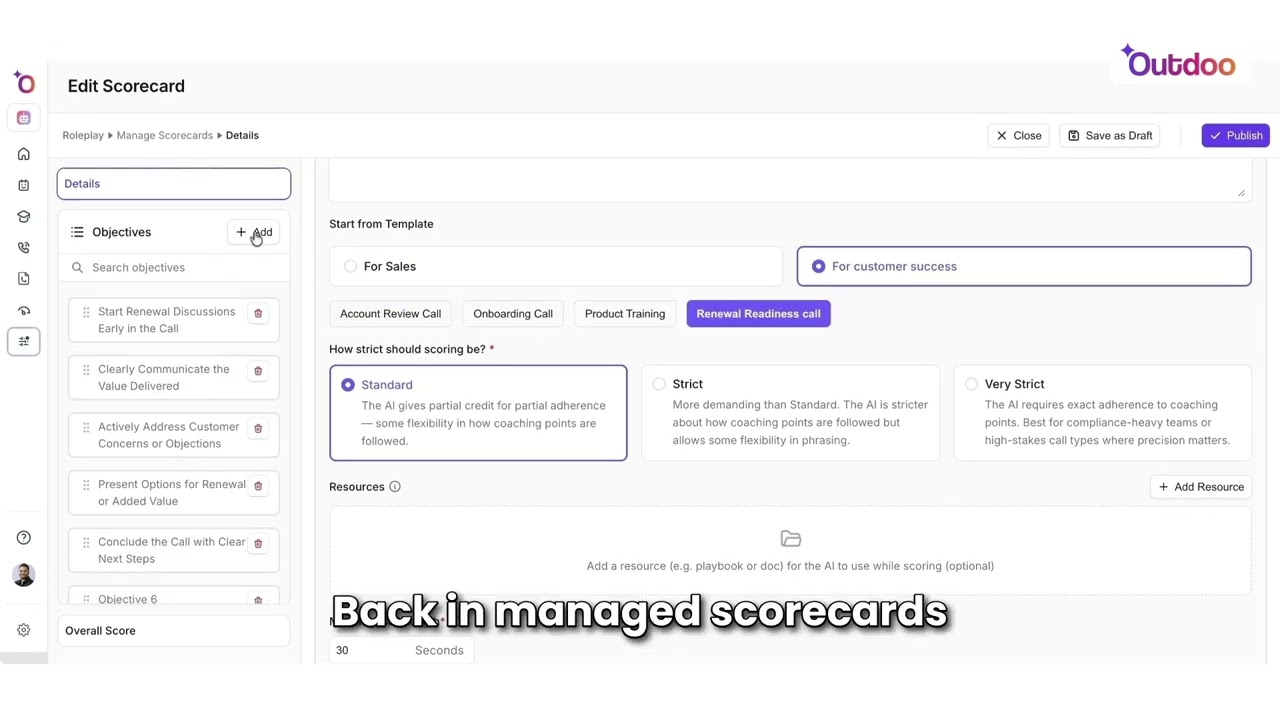The height and width of the screenshot is (720, 1280).
Task: Go to Roleplay breadcrumb
Action: click(x=83, y=135)
